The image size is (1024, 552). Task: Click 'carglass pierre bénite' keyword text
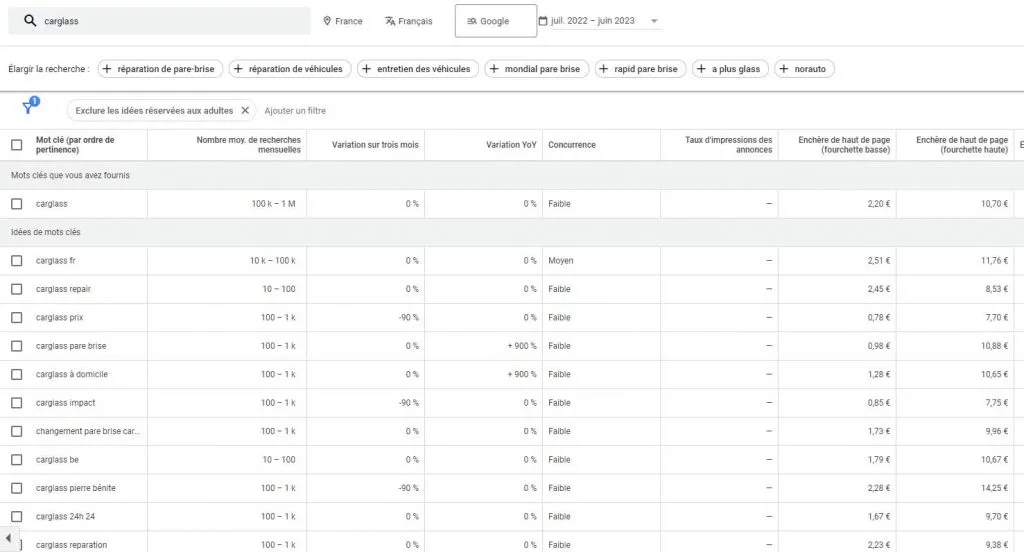pyautogui.click(x=76, y=488)
